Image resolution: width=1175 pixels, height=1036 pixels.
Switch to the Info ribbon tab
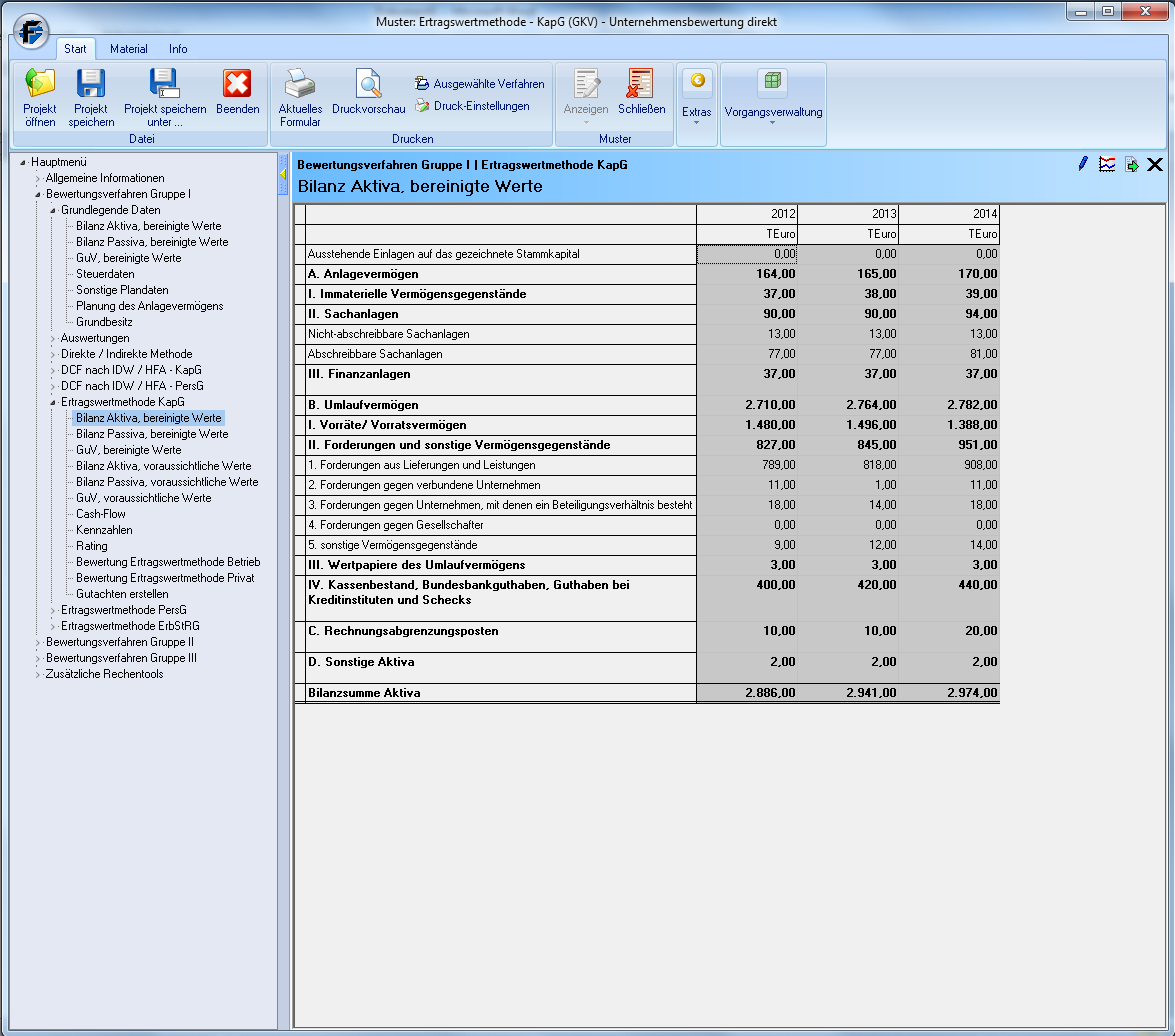pos(178,49)
